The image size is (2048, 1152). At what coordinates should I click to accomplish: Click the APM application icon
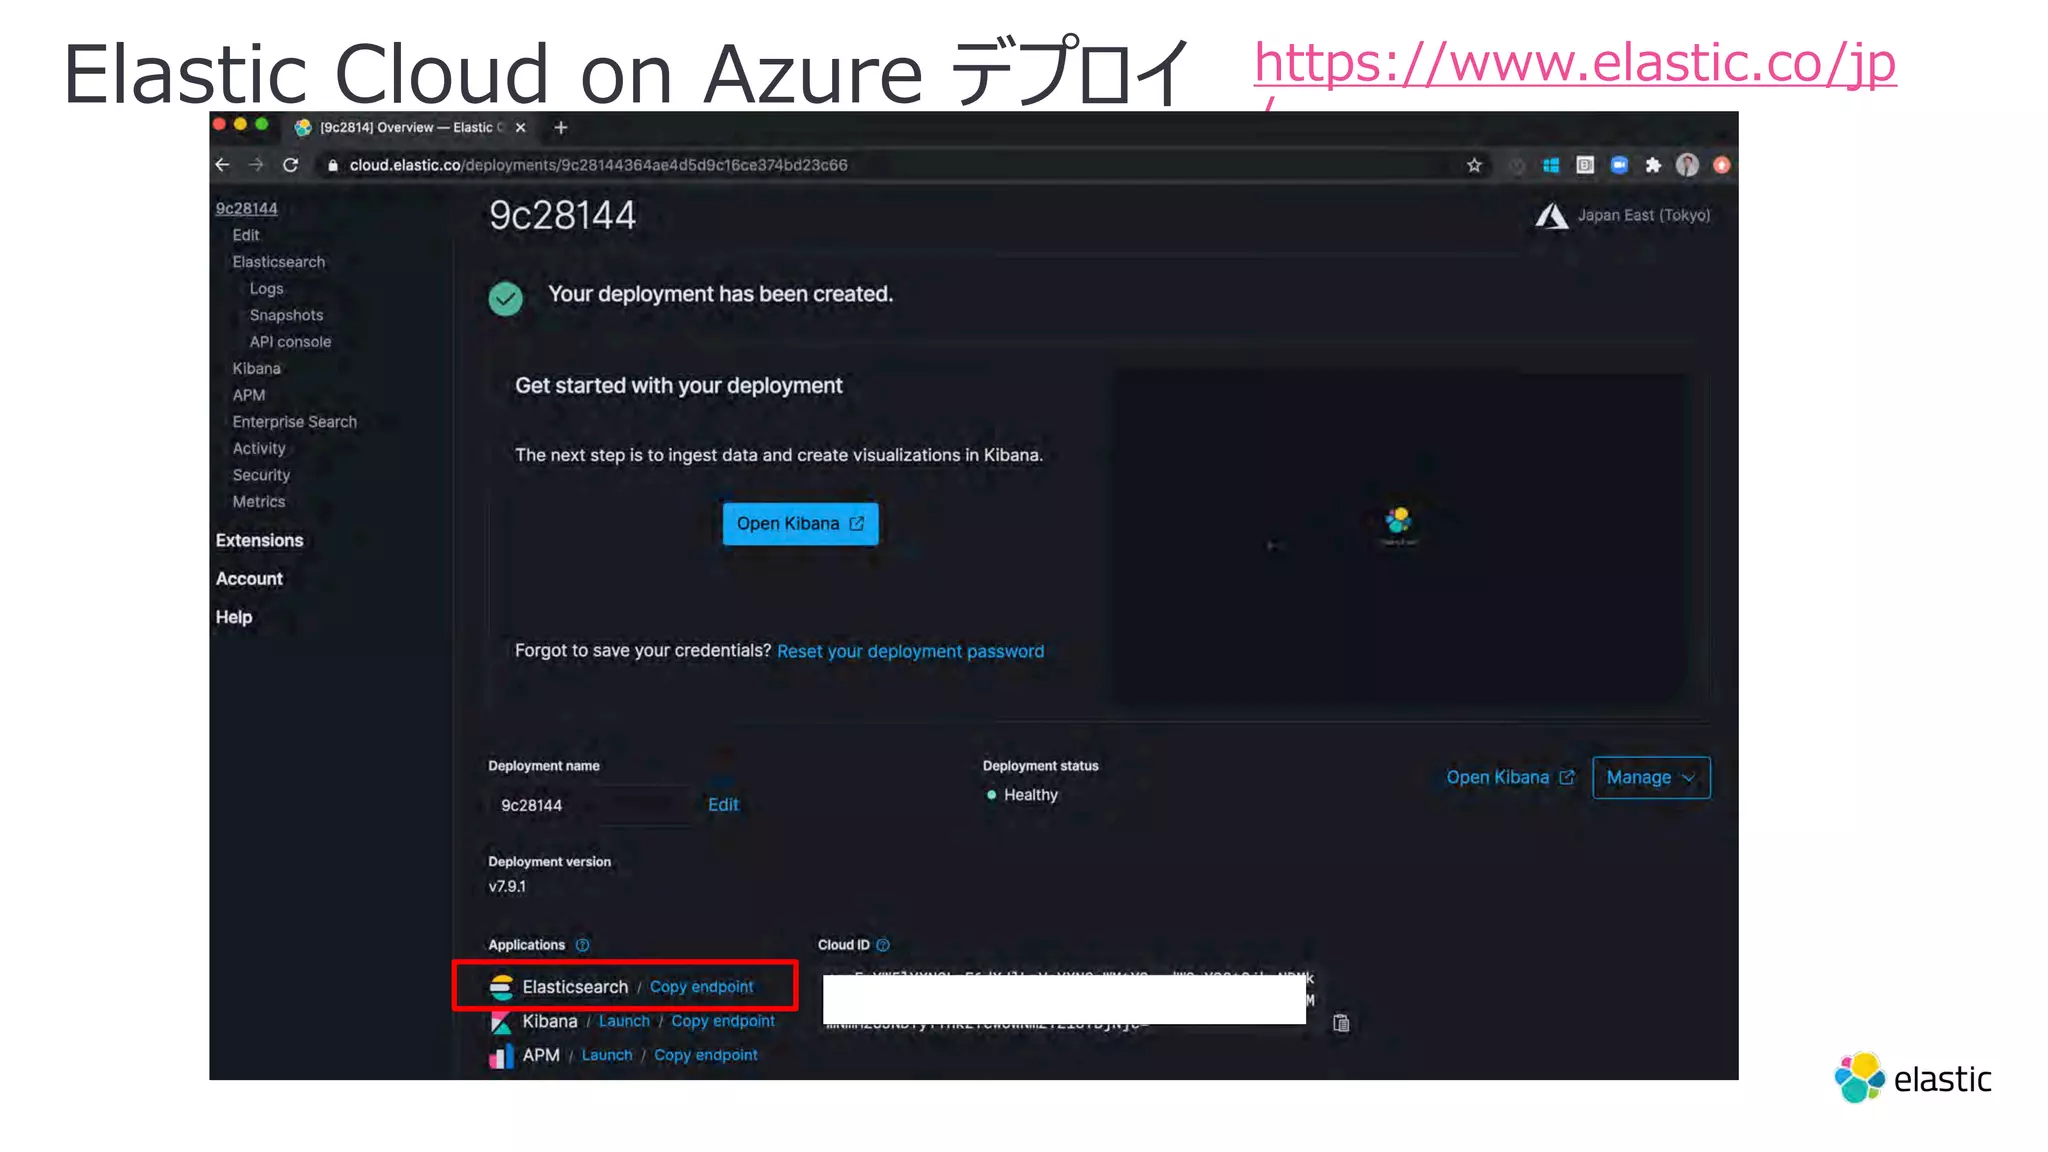[501, 1056]
